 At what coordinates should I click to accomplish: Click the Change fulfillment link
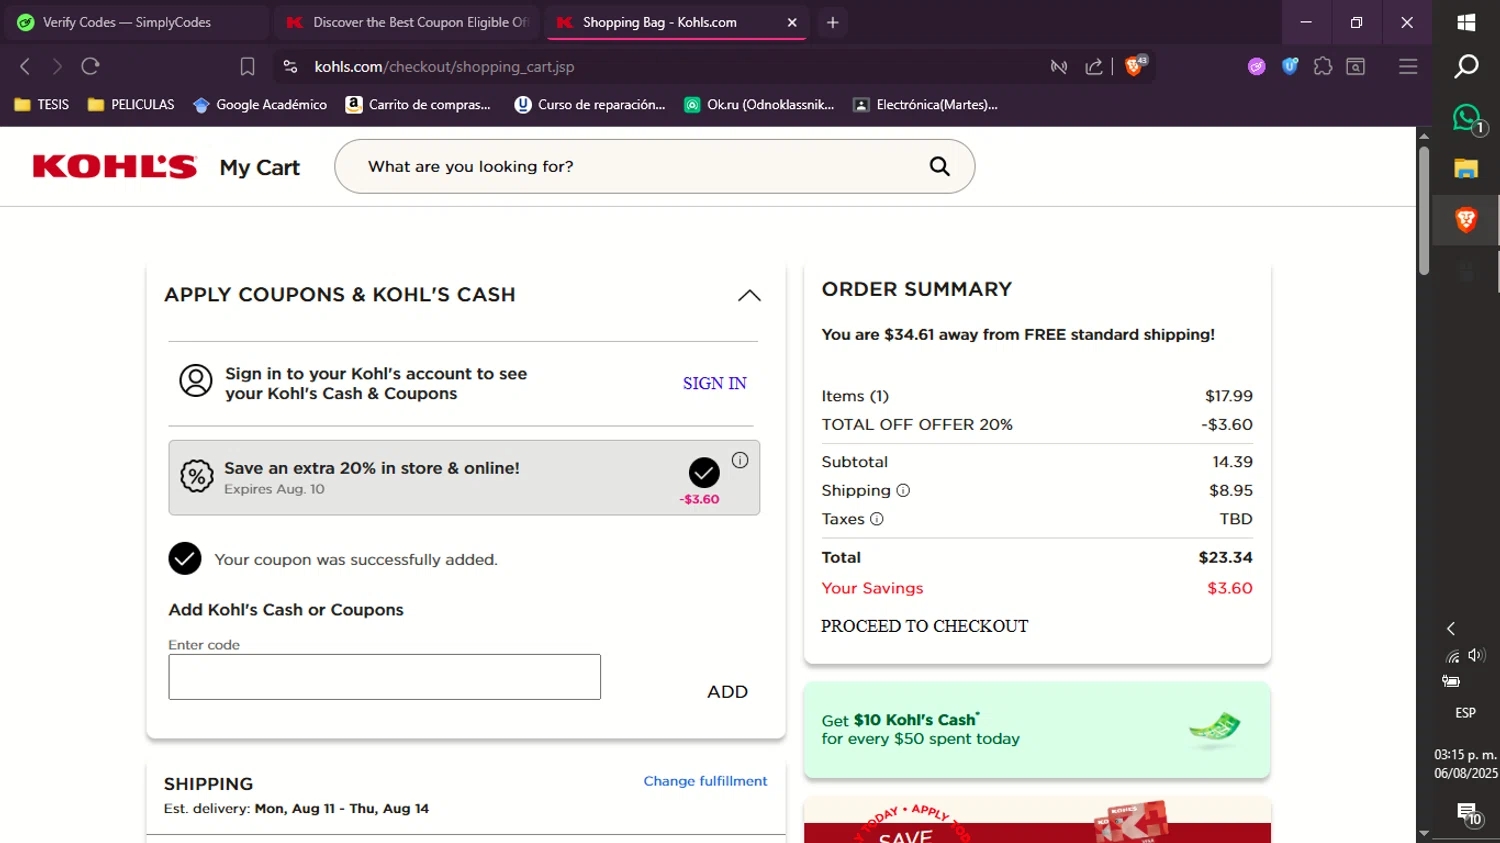705,781
